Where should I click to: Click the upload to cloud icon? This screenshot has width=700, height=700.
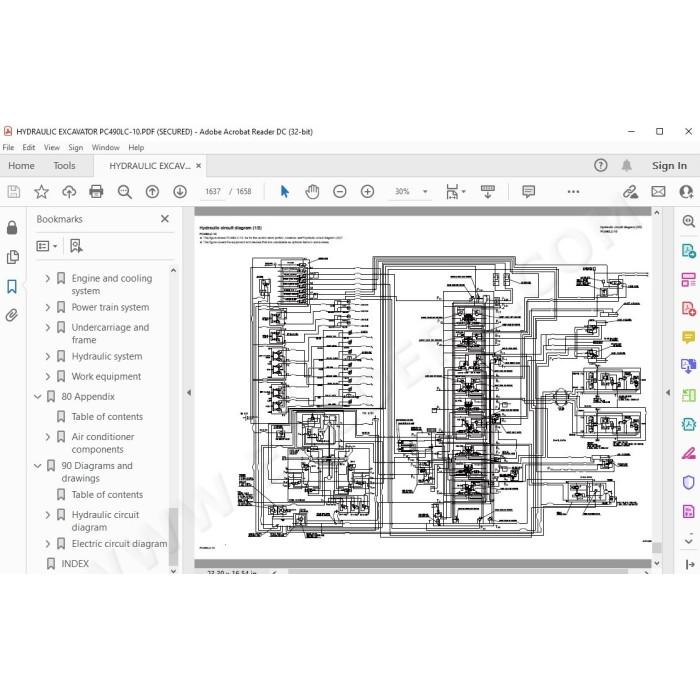[69, 192]
